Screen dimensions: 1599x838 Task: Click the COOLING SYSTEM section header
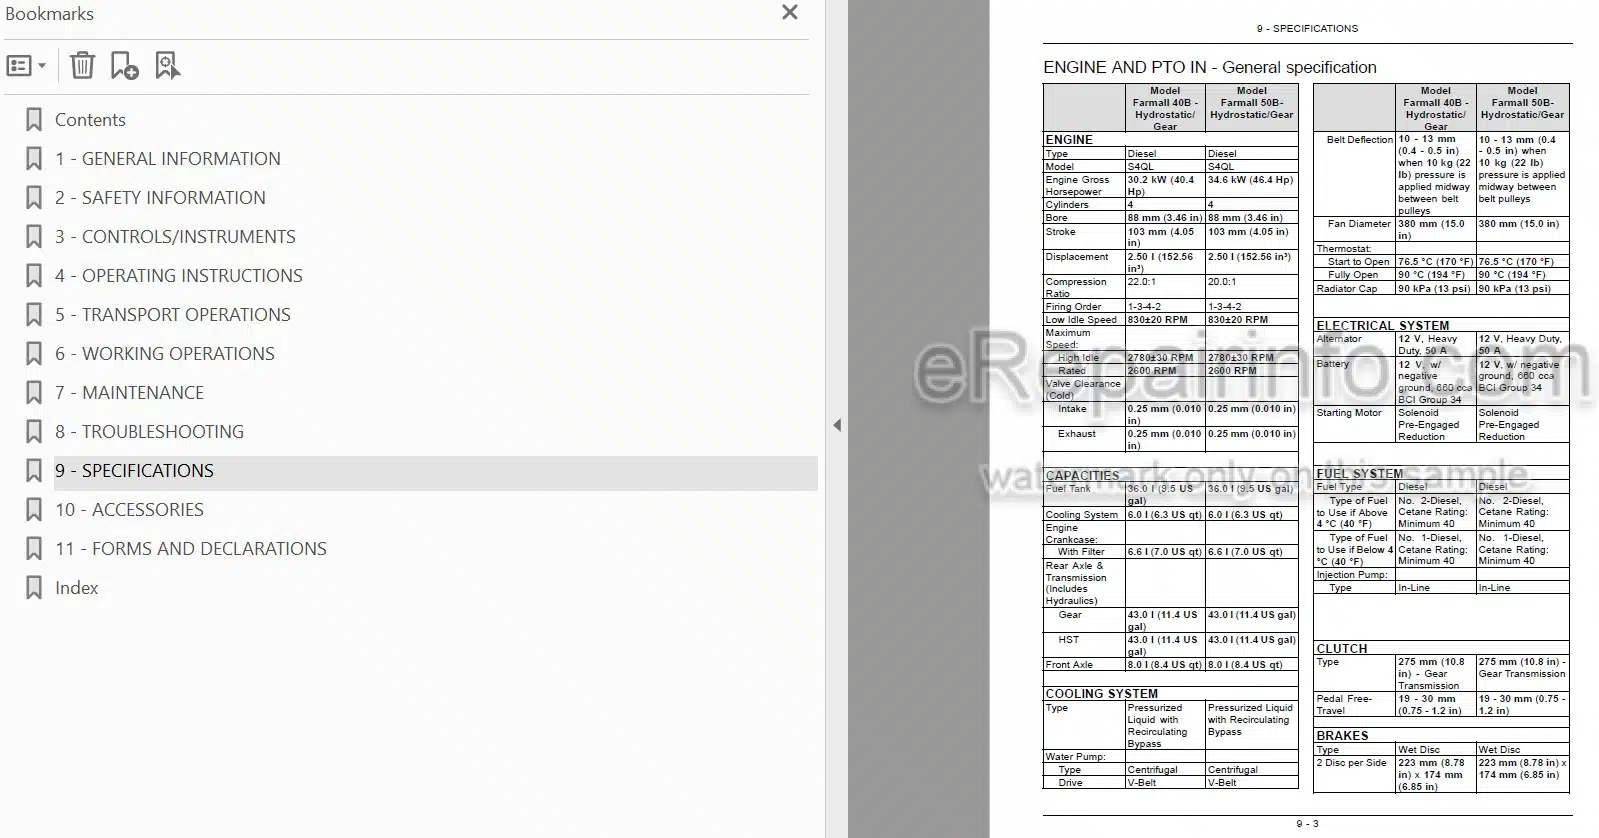[1101, 694]
